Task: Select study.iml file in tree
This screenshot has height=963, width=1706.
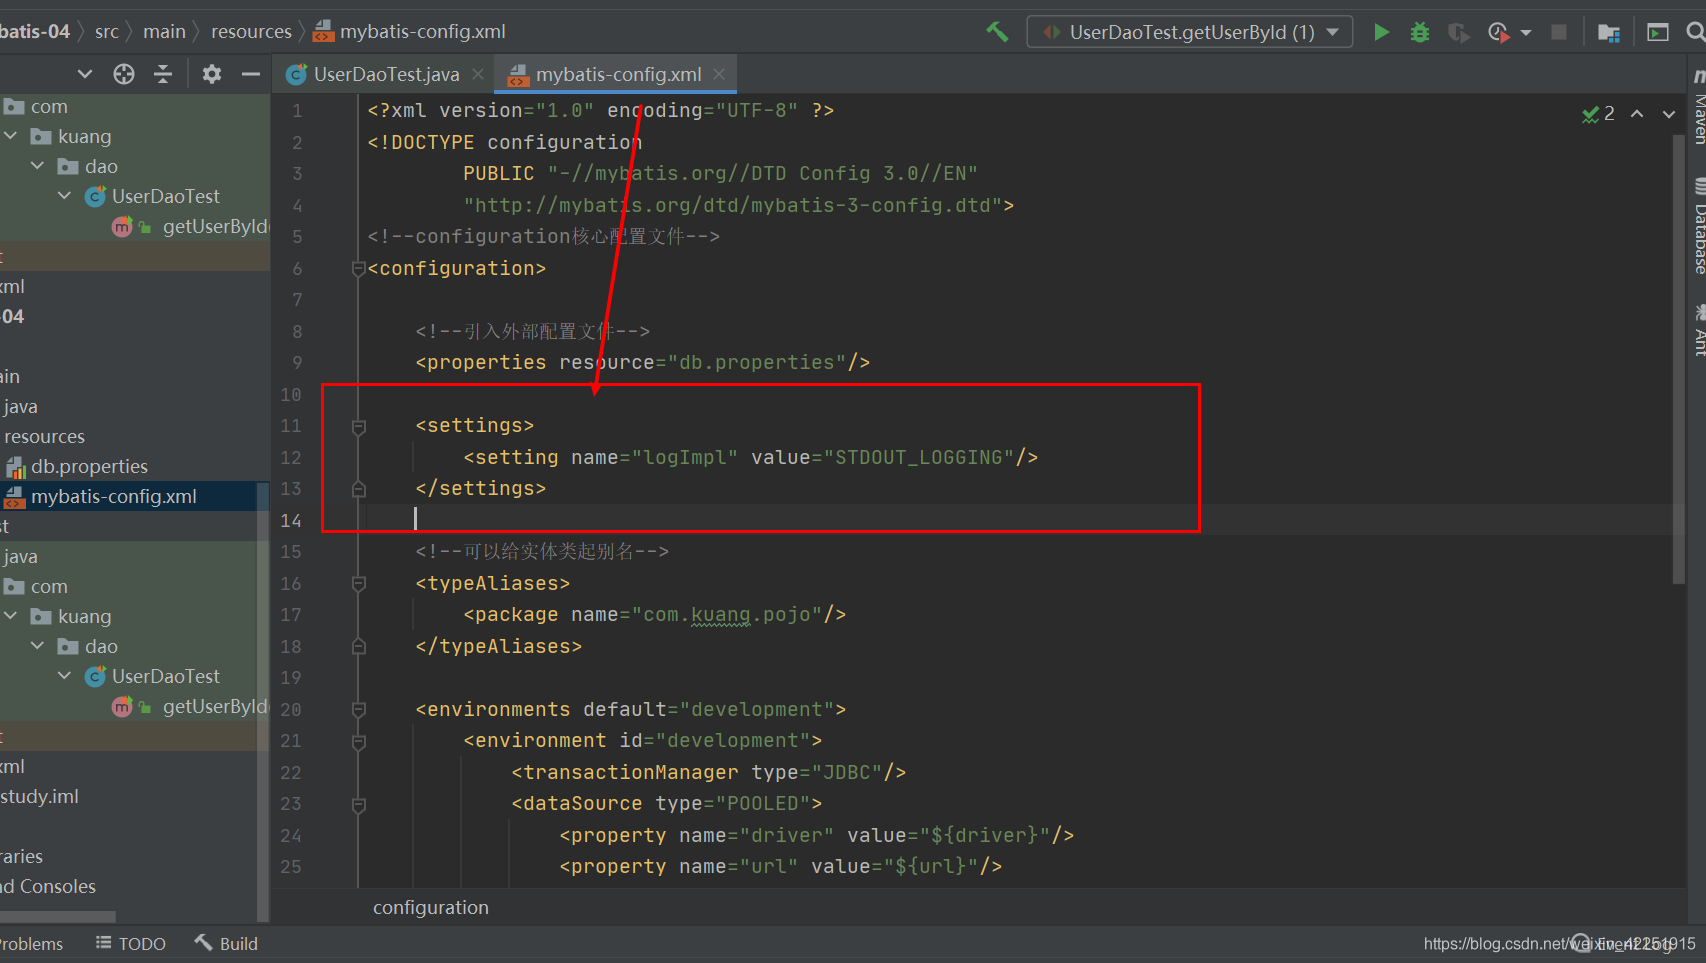Action: click(39, 796)
